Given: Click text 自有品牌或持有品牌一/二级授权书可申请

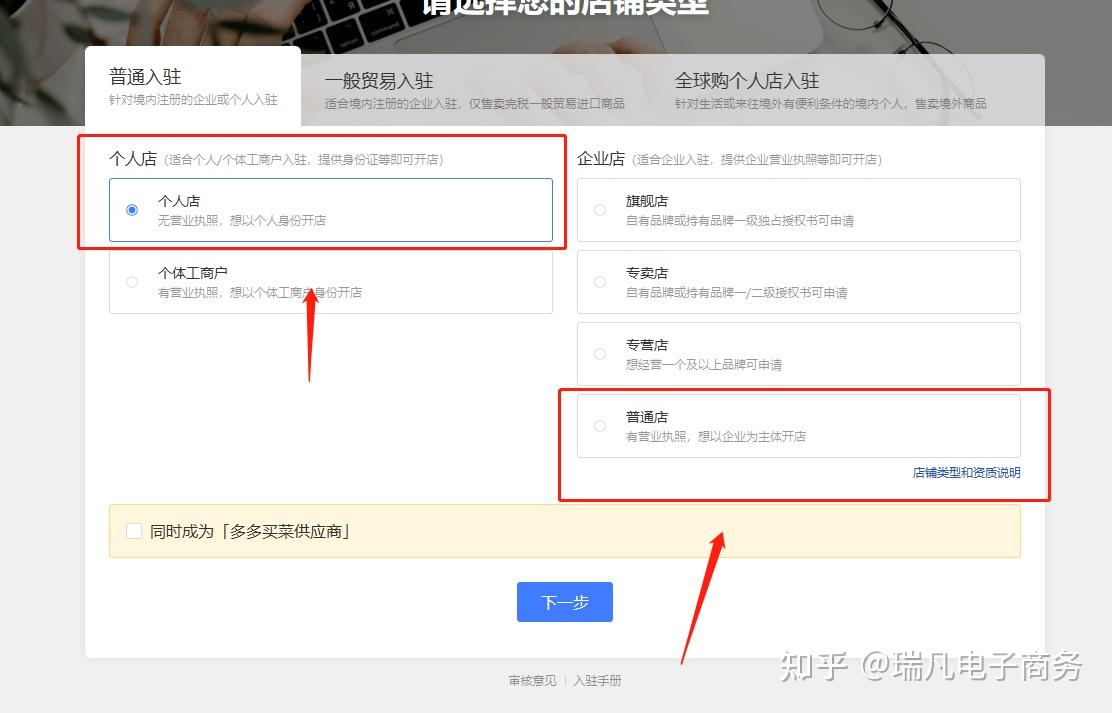Looking at the screenshot, I should (736, 293).
